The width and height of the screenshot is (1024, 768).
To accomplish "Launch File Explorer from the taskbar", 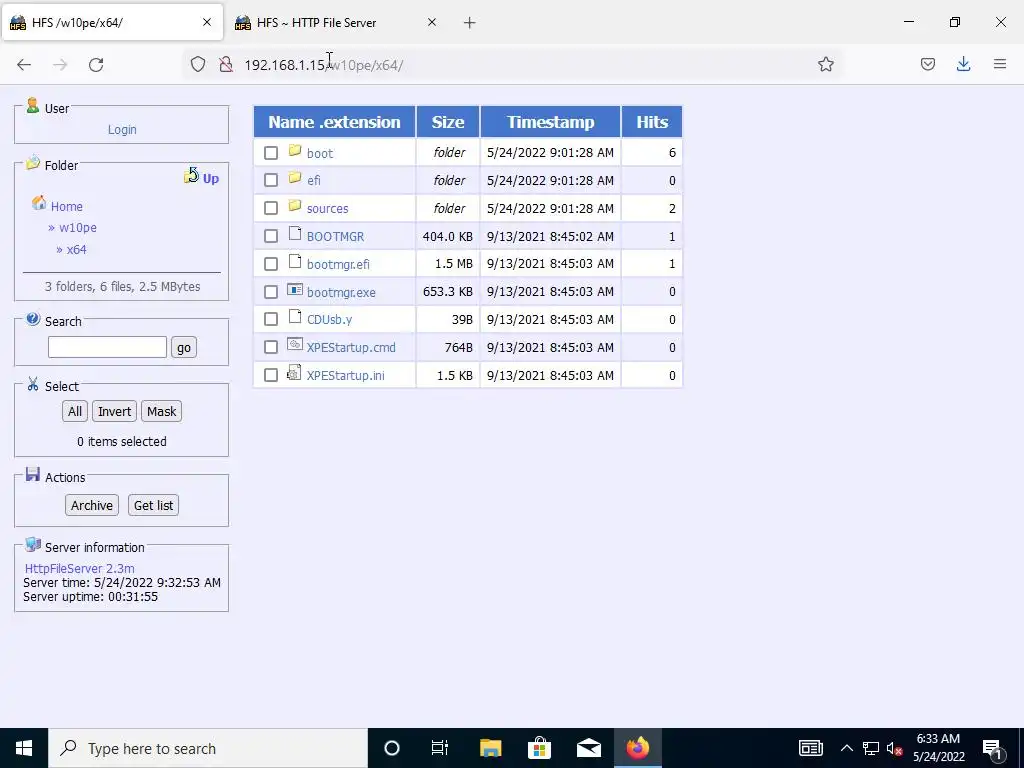I will pos(490,748).
